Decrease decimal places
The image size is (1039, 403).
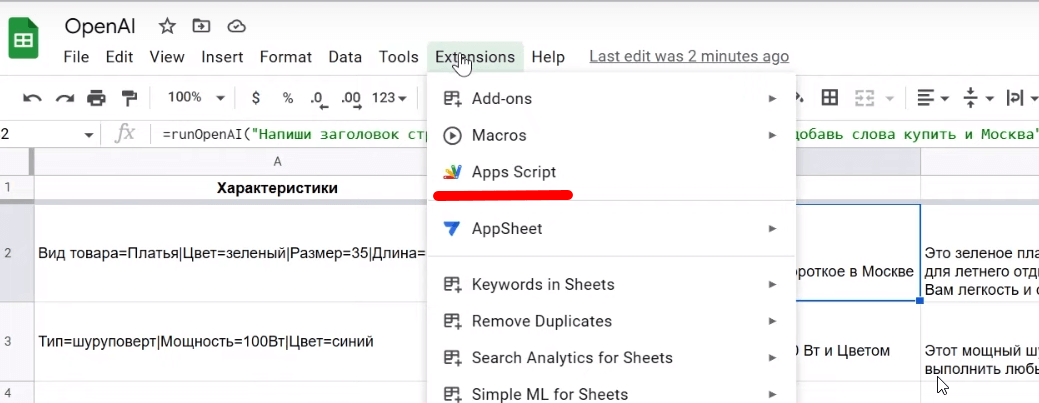[x=319, y=99]
